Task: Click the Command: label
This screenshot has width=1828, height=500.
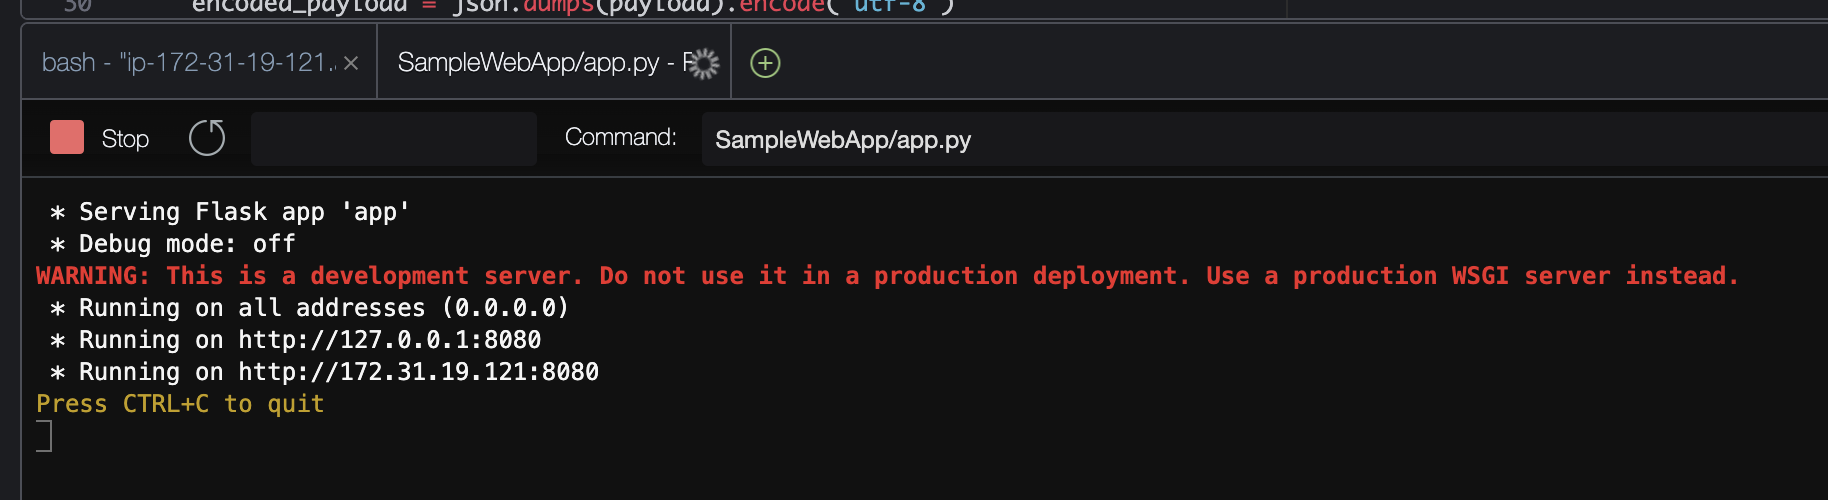Action: click(620, 138)
